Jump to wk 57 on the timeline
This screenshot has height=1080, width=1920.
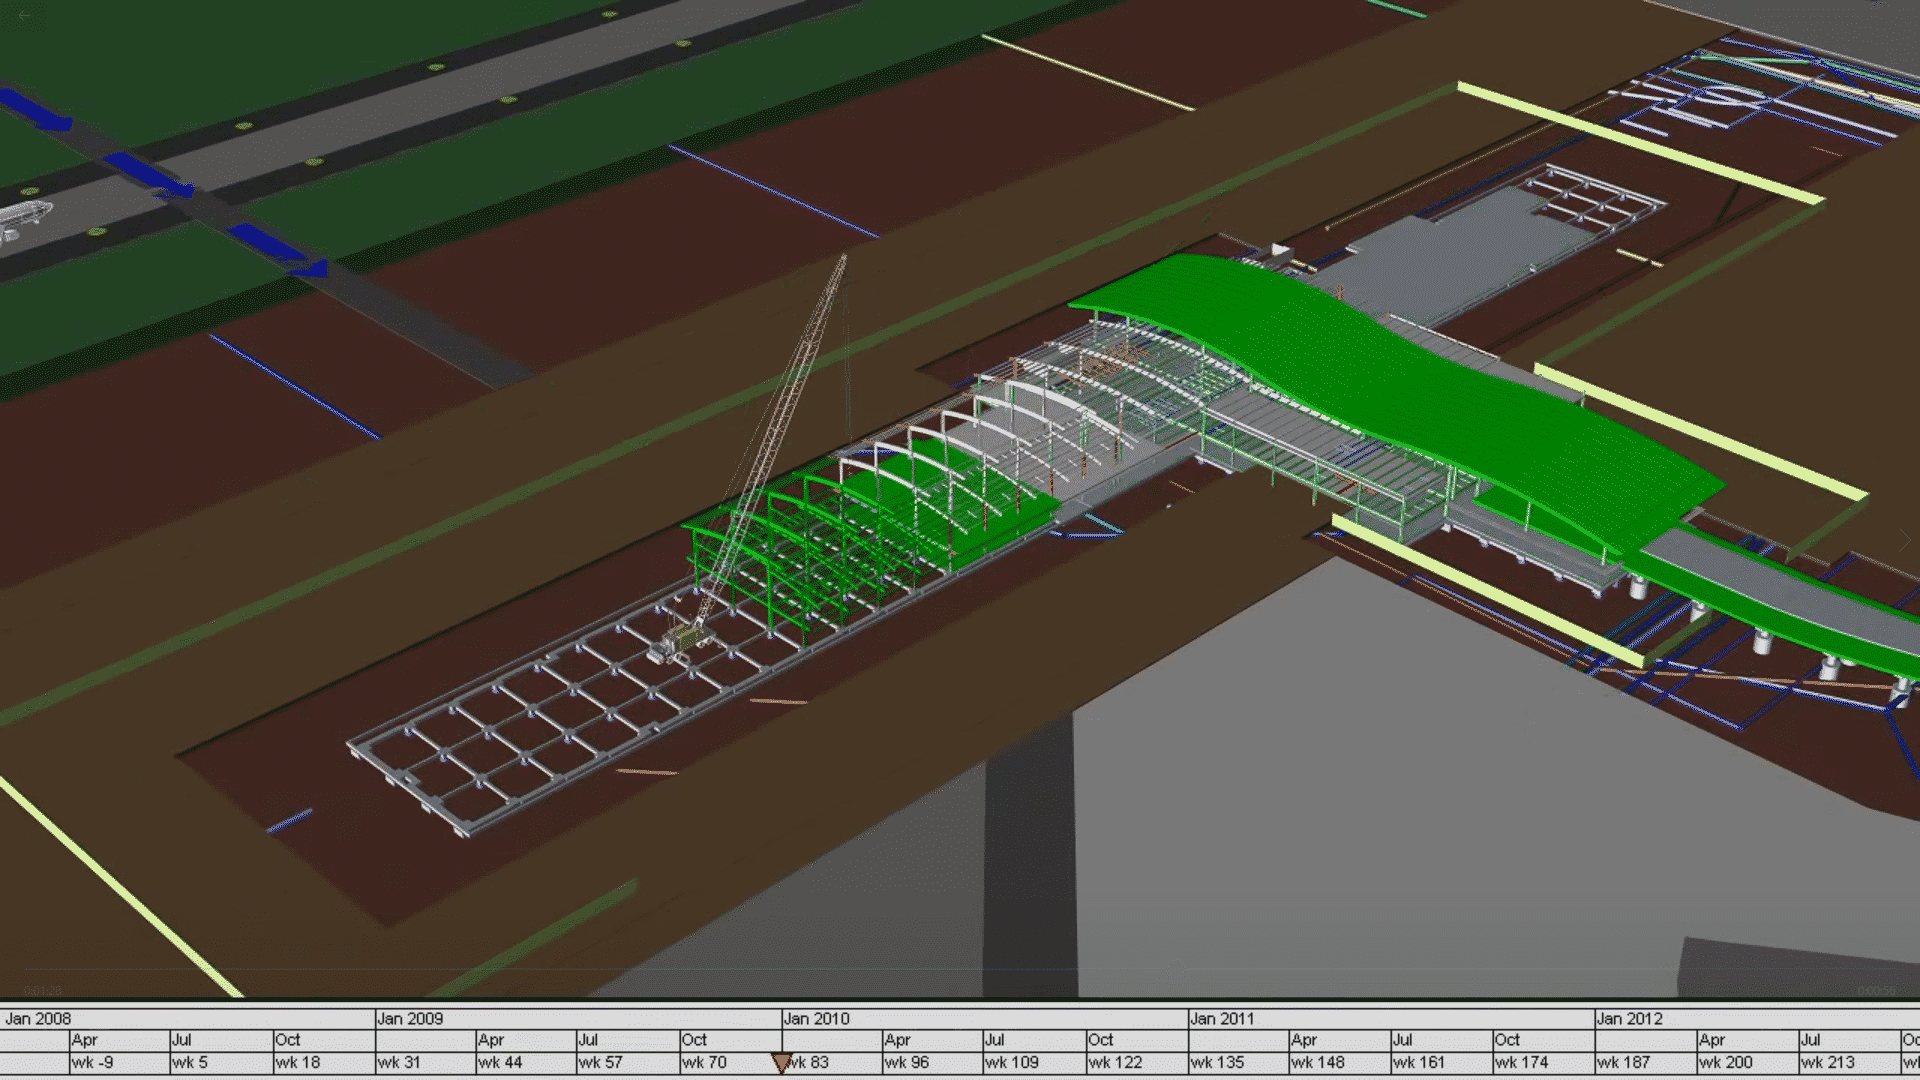[601, 1062]
